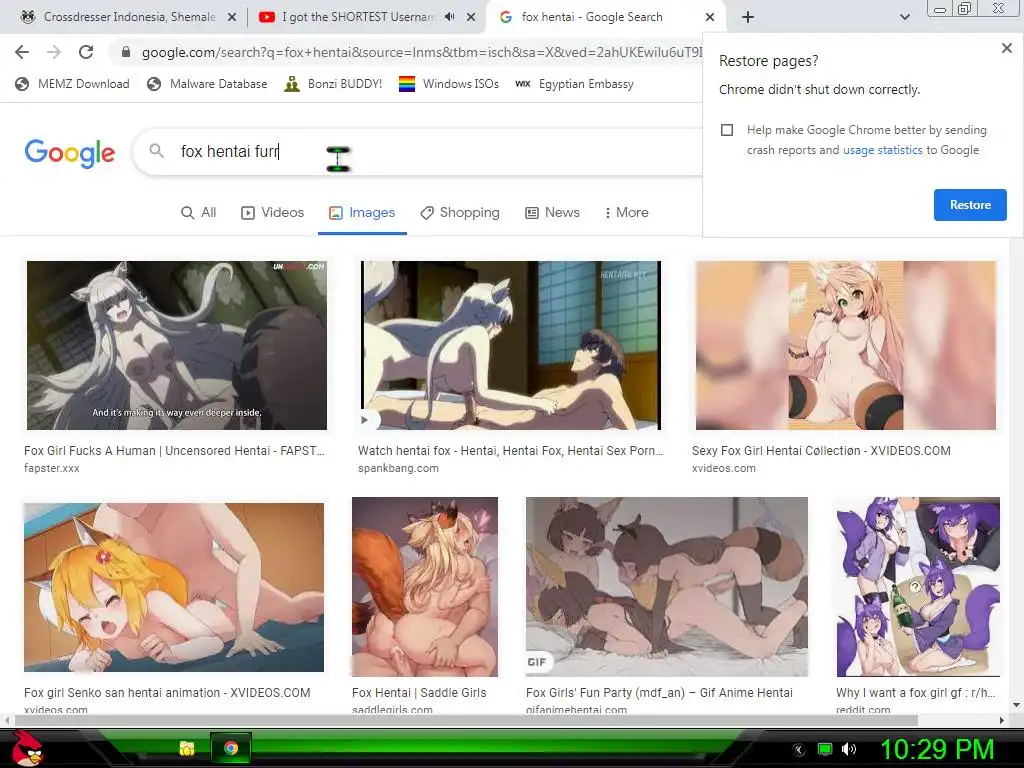Go to the Google homepage via logo
The width and height of the screenshot is (1024, 768).
(x=70, y=153)
